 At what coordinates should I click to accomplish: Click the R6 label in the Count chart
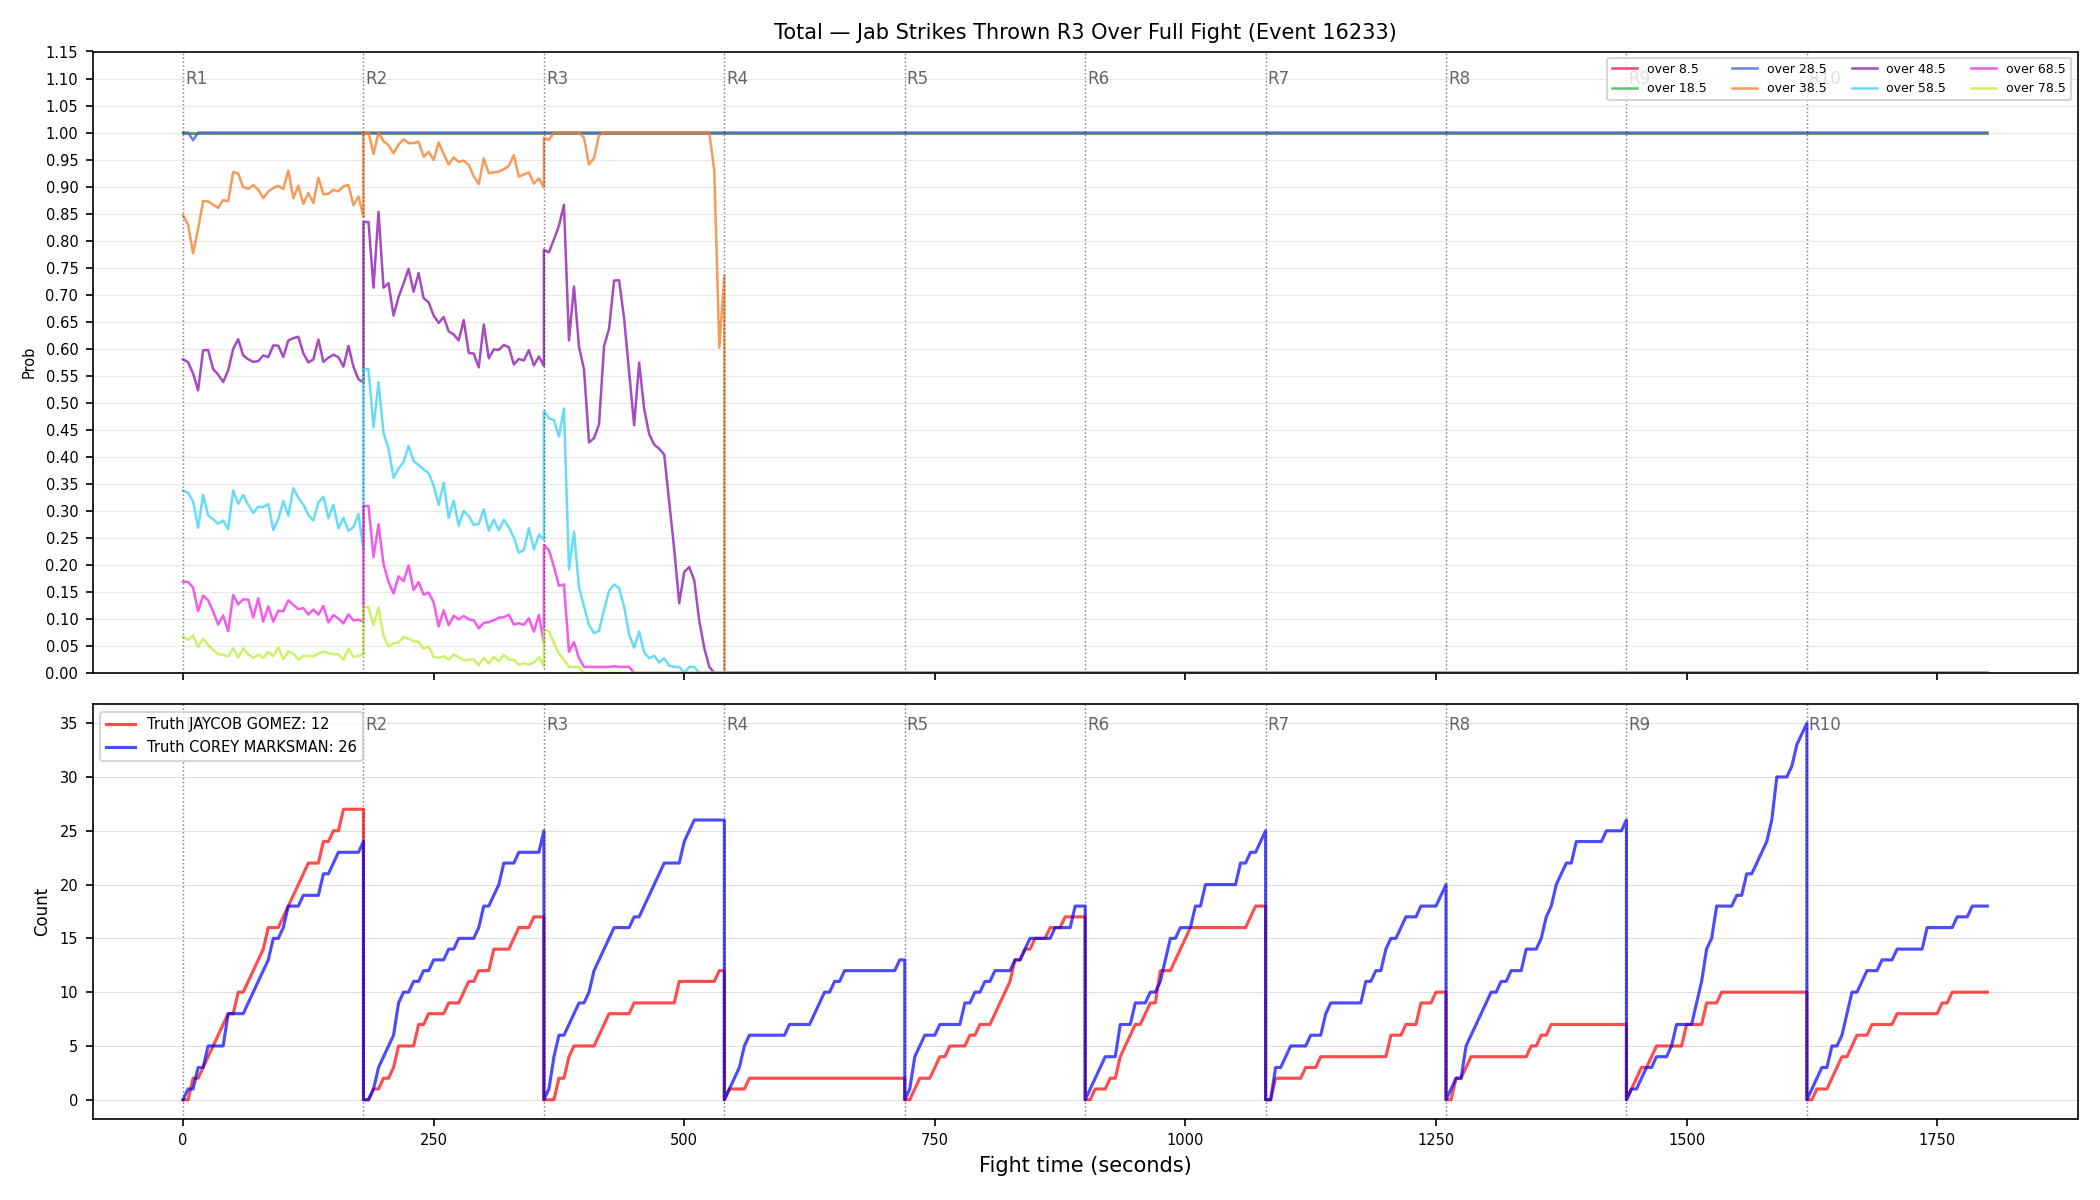pos(1098,724)
